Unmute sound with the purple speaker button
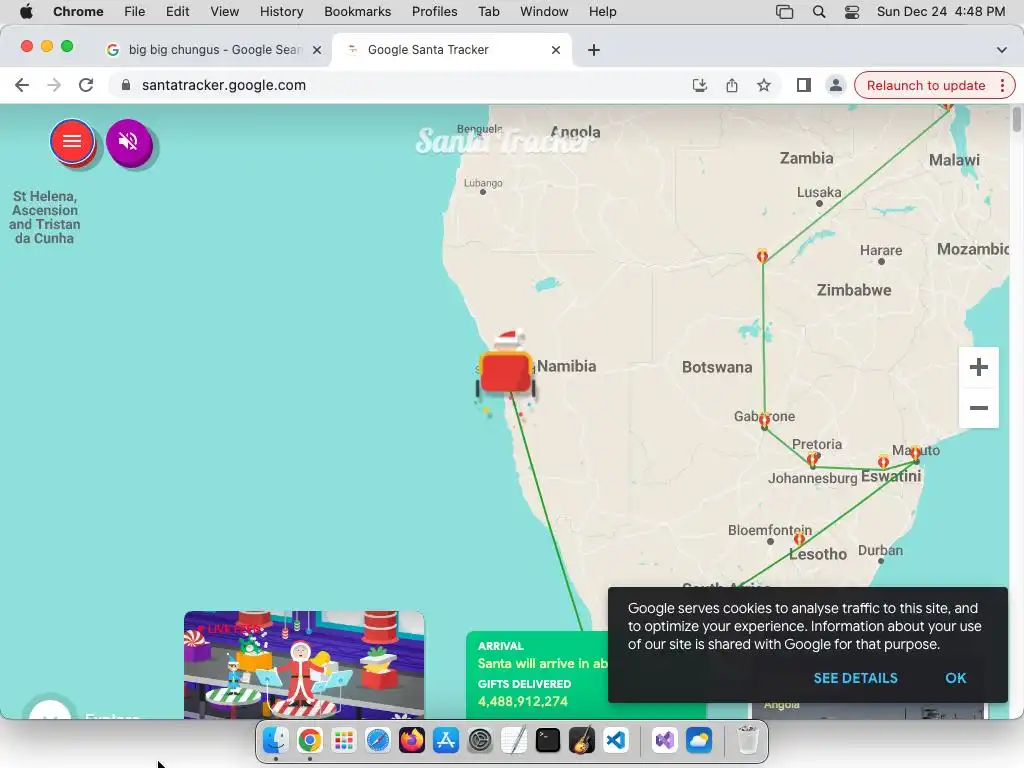 coord(129,142)
